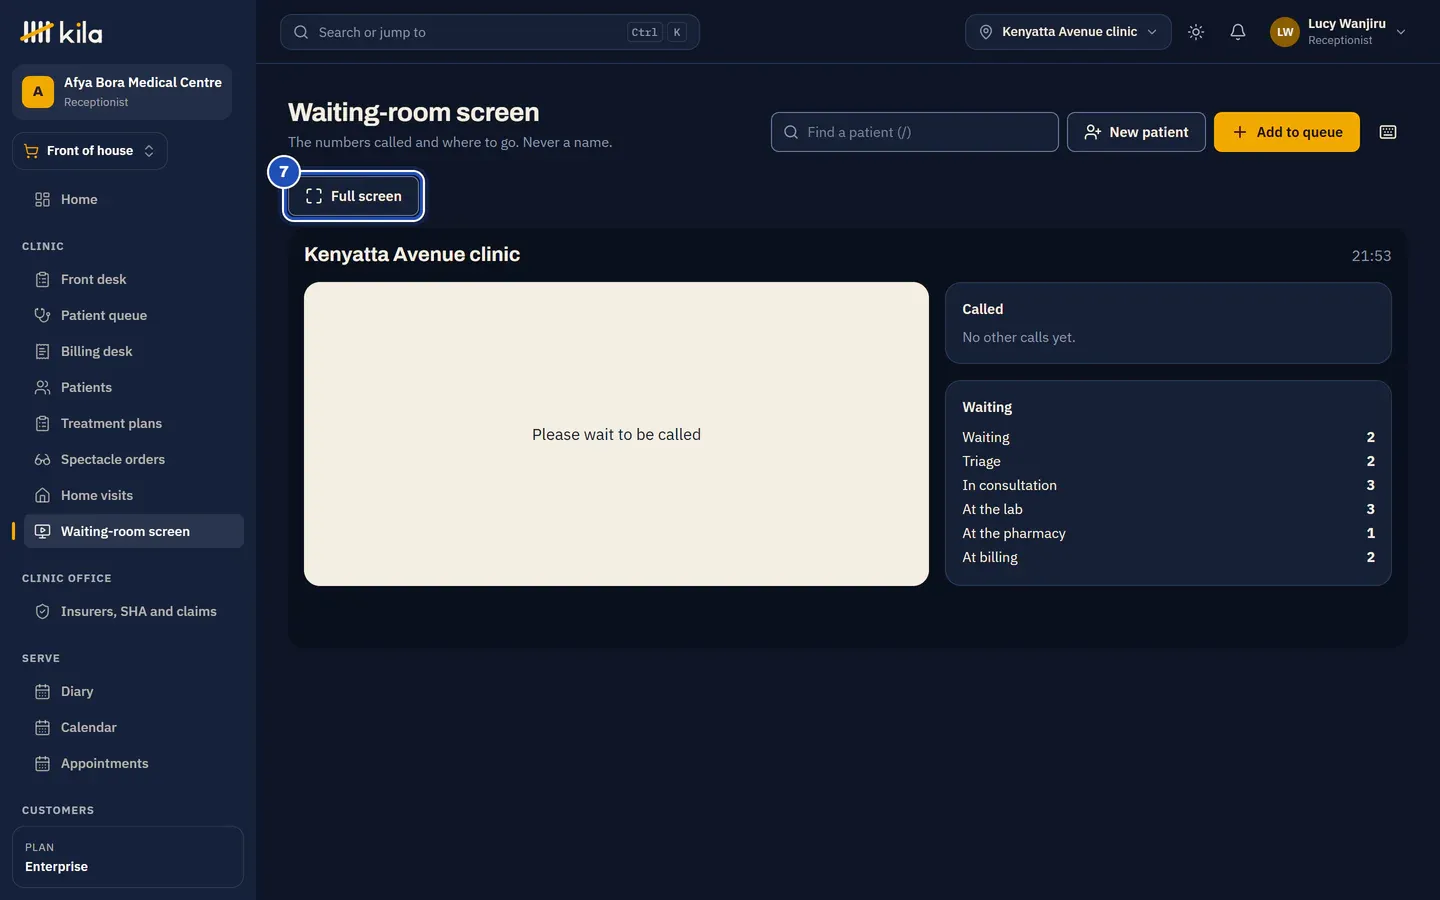Click the Home sidebar icon
The height and width of the screenshot is (900, 1440).
(42, 200)
